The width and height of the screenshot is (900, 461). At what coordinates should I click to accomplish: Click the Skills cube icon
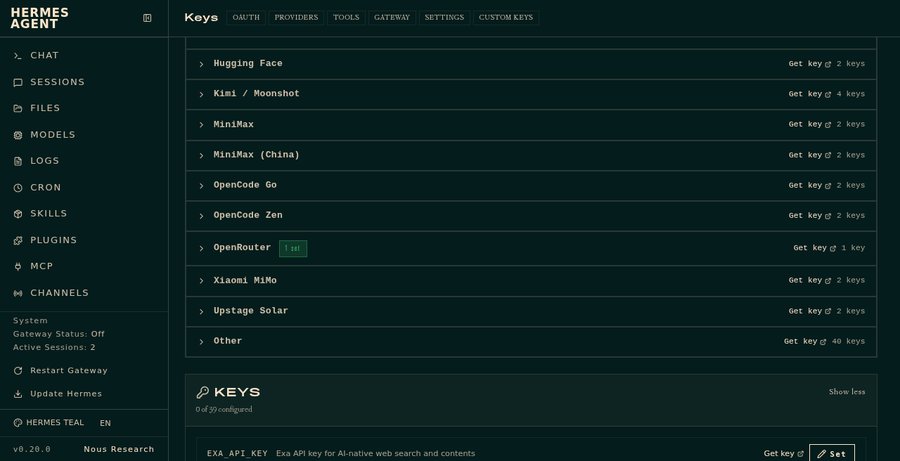coord(18,214)
